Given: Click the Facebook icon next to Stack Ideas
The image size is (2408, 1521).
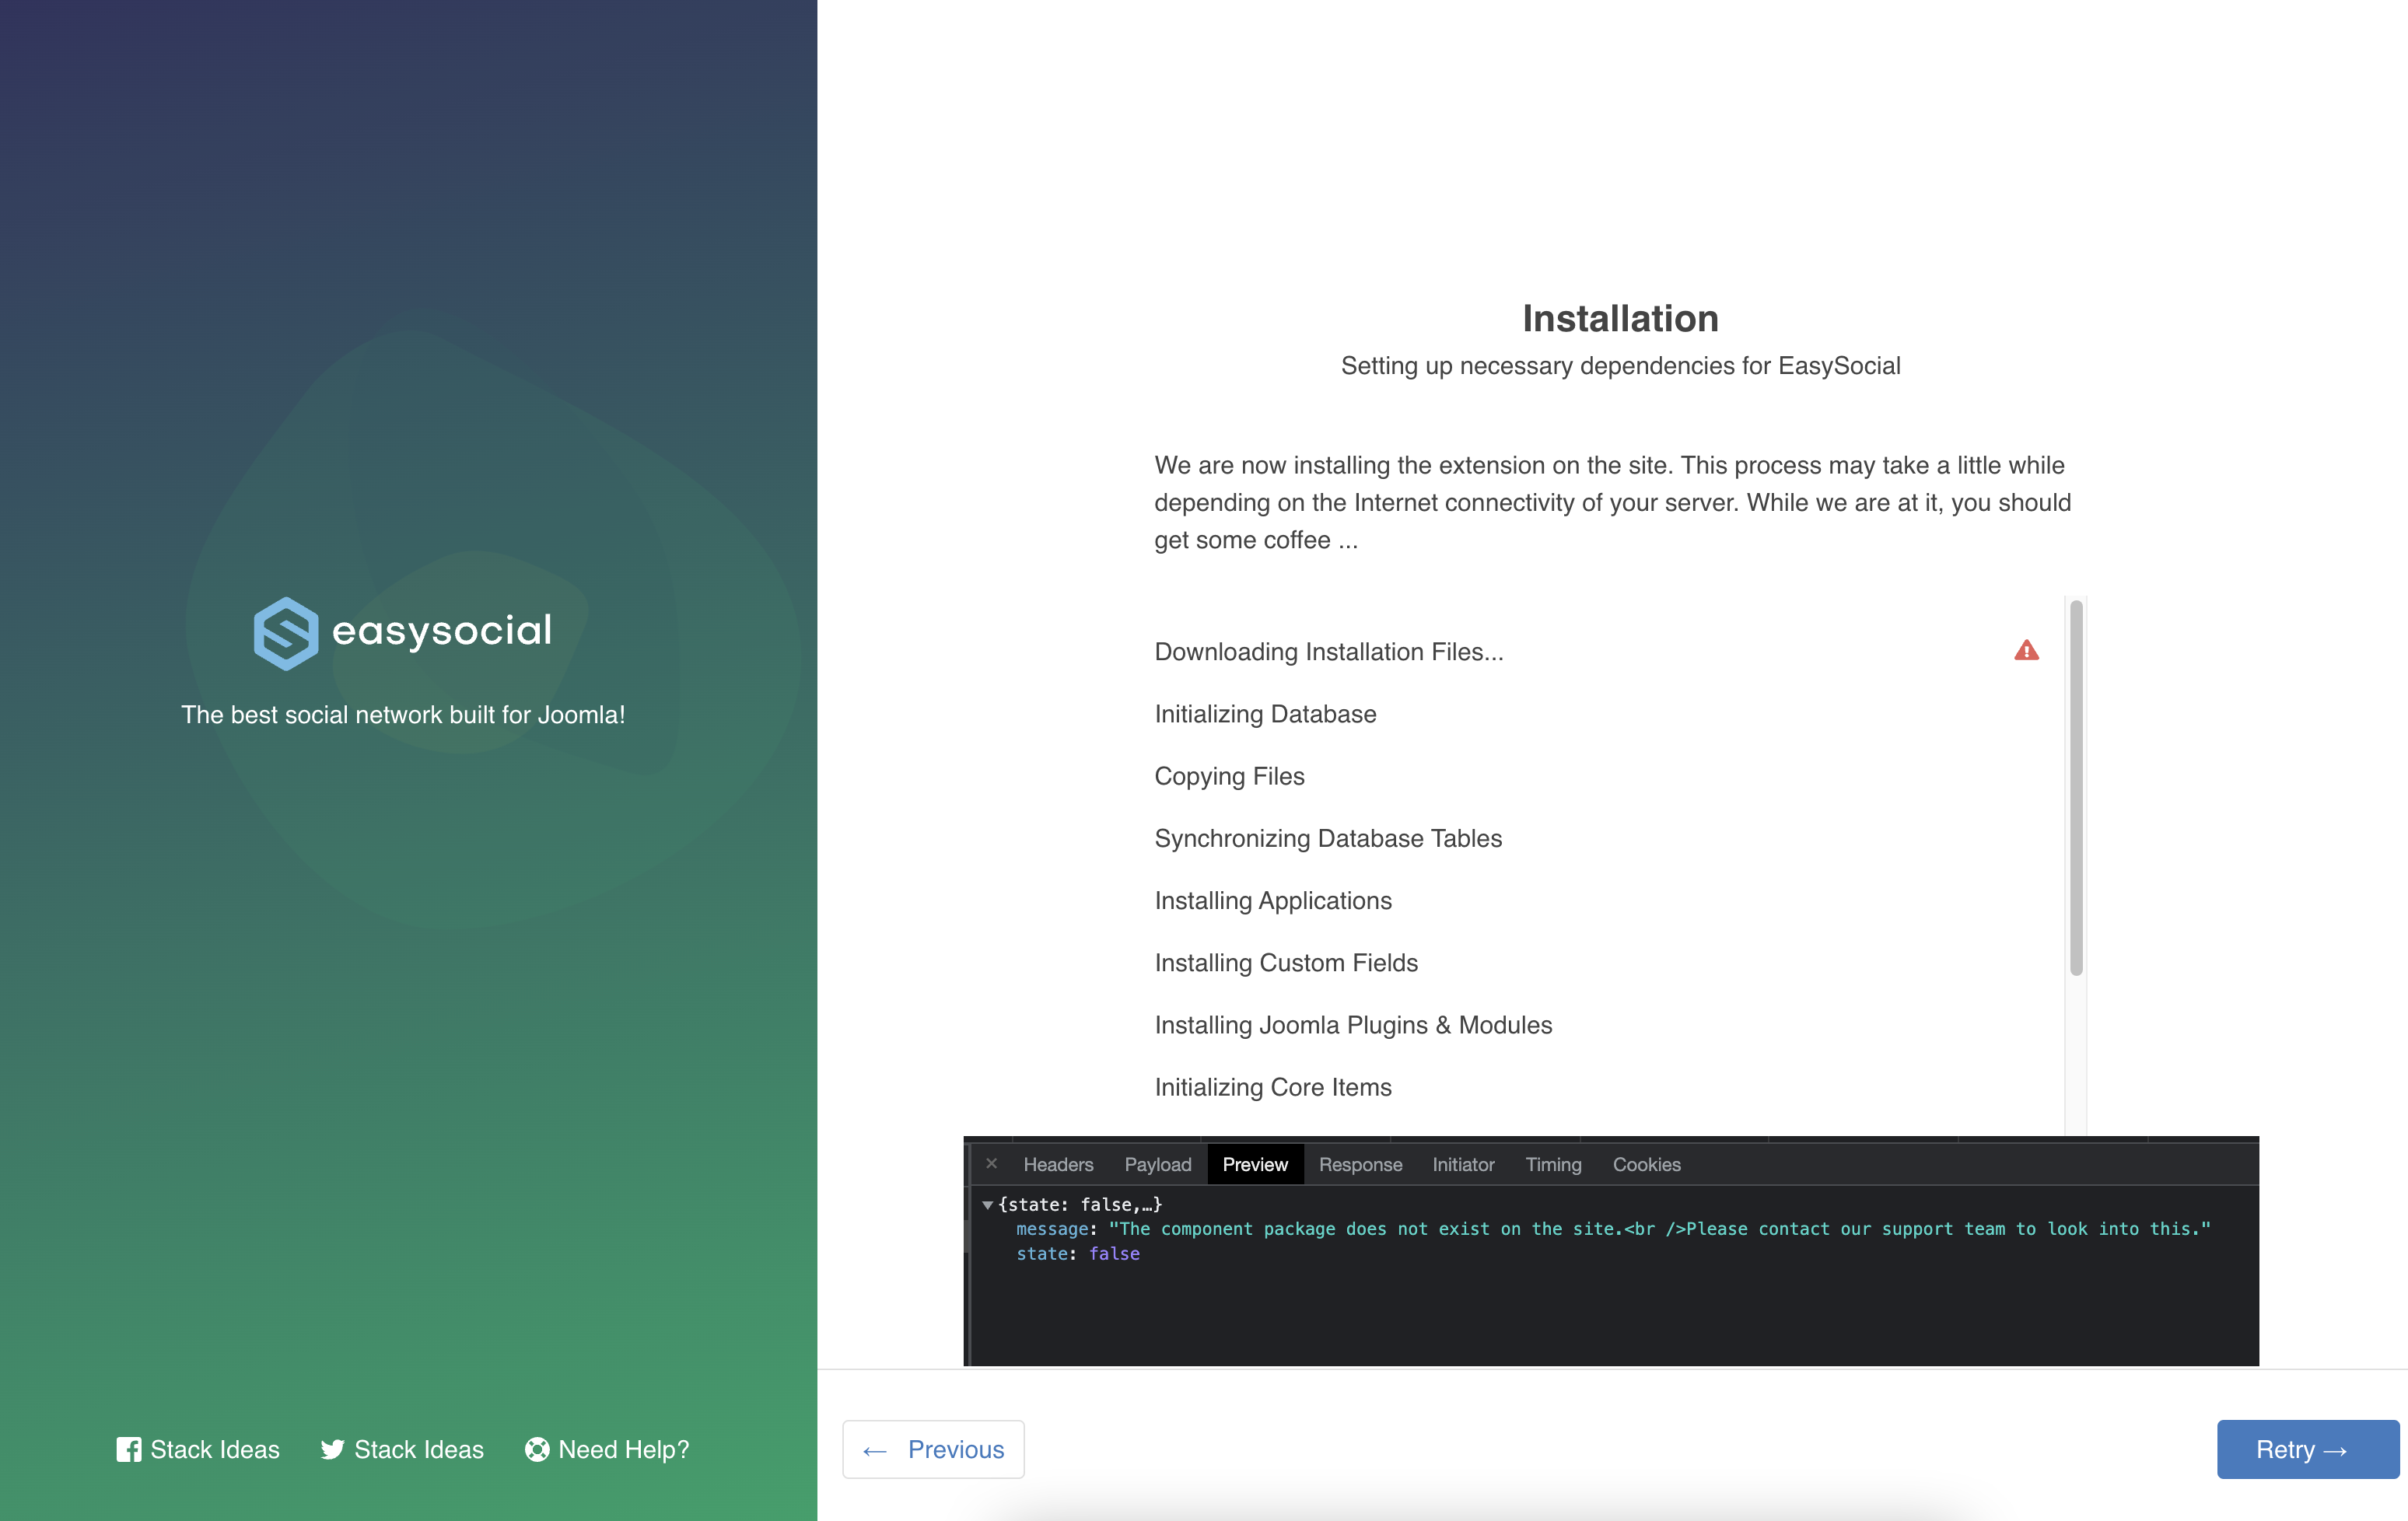Looking at the screenshot, I should coord(129,1449).
